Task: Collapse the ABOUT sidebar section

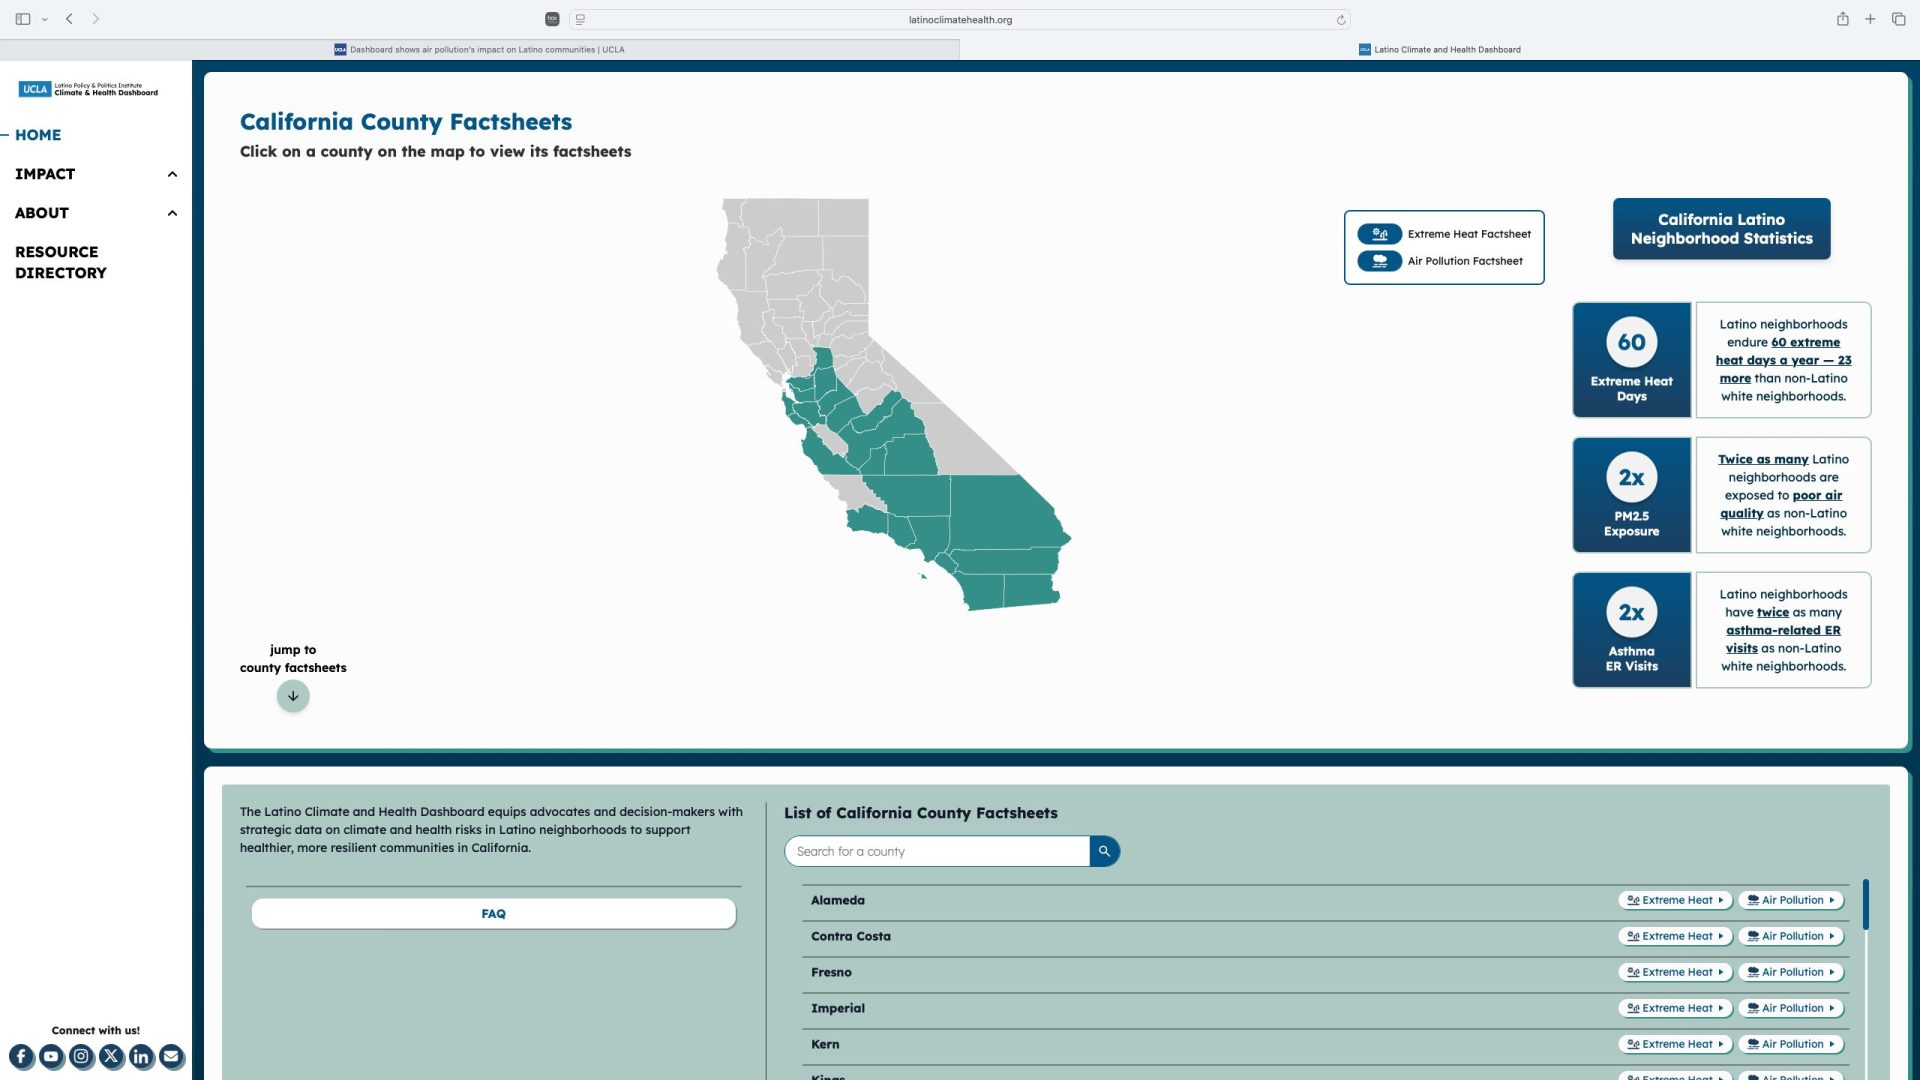Action: pos(172,213)
